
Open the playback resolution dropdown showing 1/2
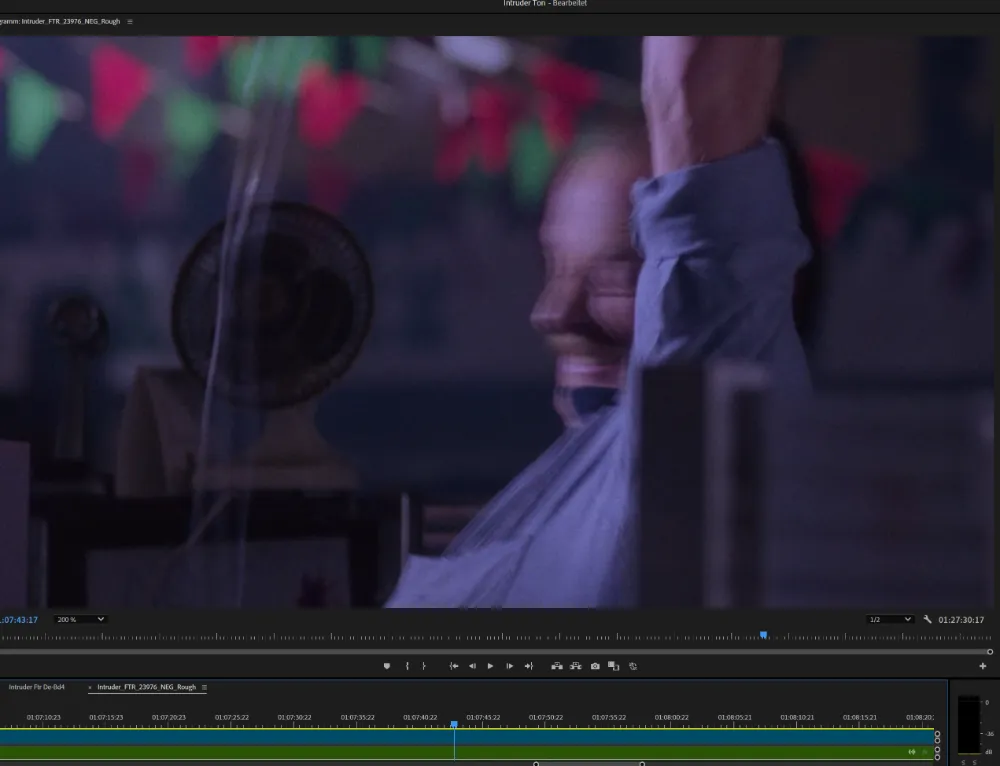[x=890, y=620]
